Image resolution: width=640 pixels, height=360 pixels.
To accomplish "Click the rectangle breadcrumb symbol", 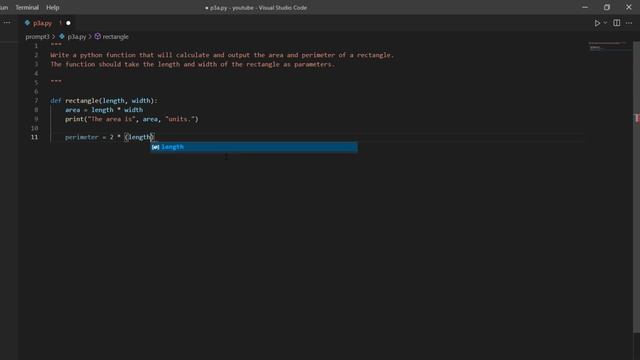I will pyautogui.click(x=115, y=37).
